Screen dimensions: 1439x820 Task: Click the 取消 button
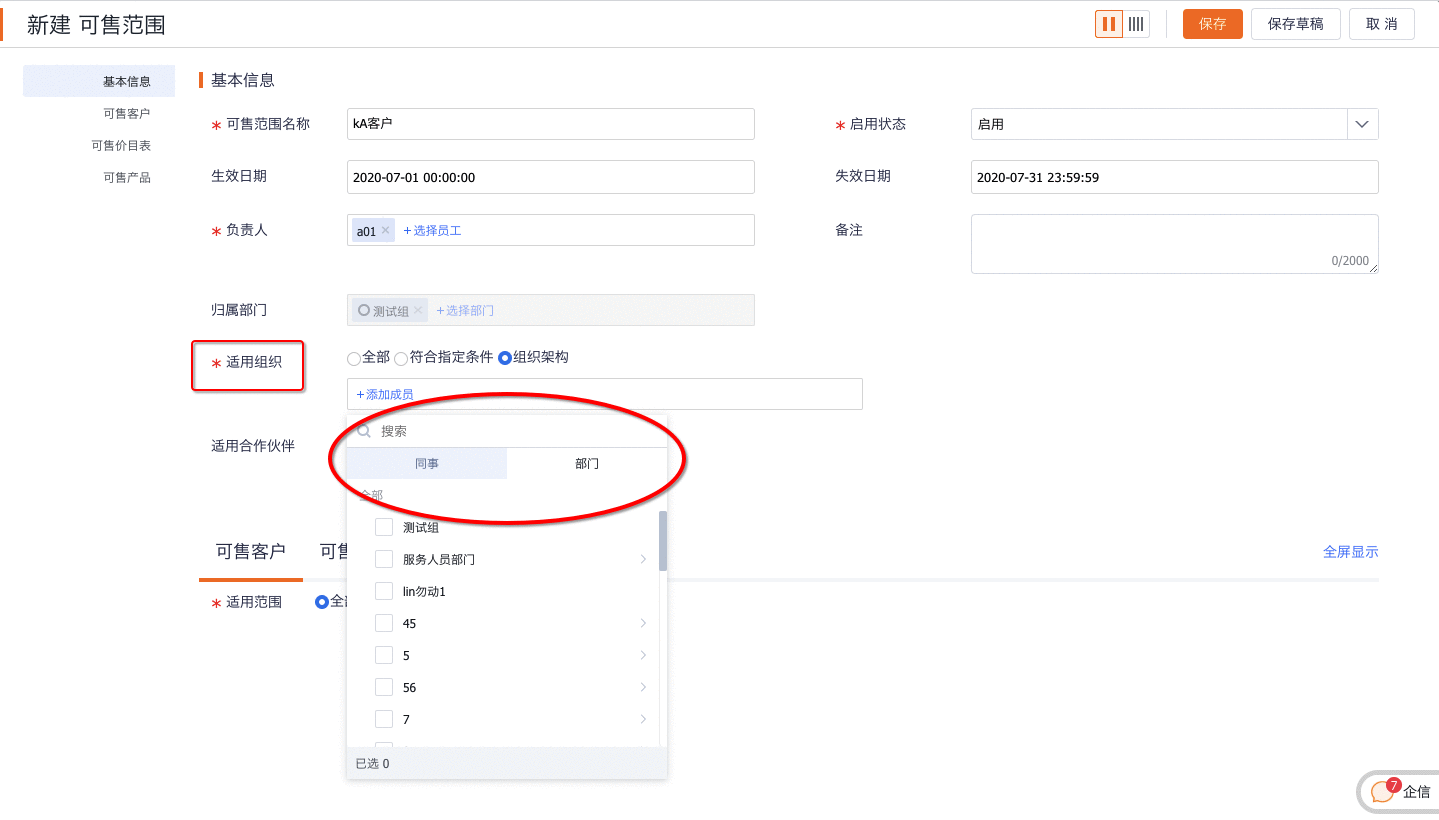[x=1382, y=24]
